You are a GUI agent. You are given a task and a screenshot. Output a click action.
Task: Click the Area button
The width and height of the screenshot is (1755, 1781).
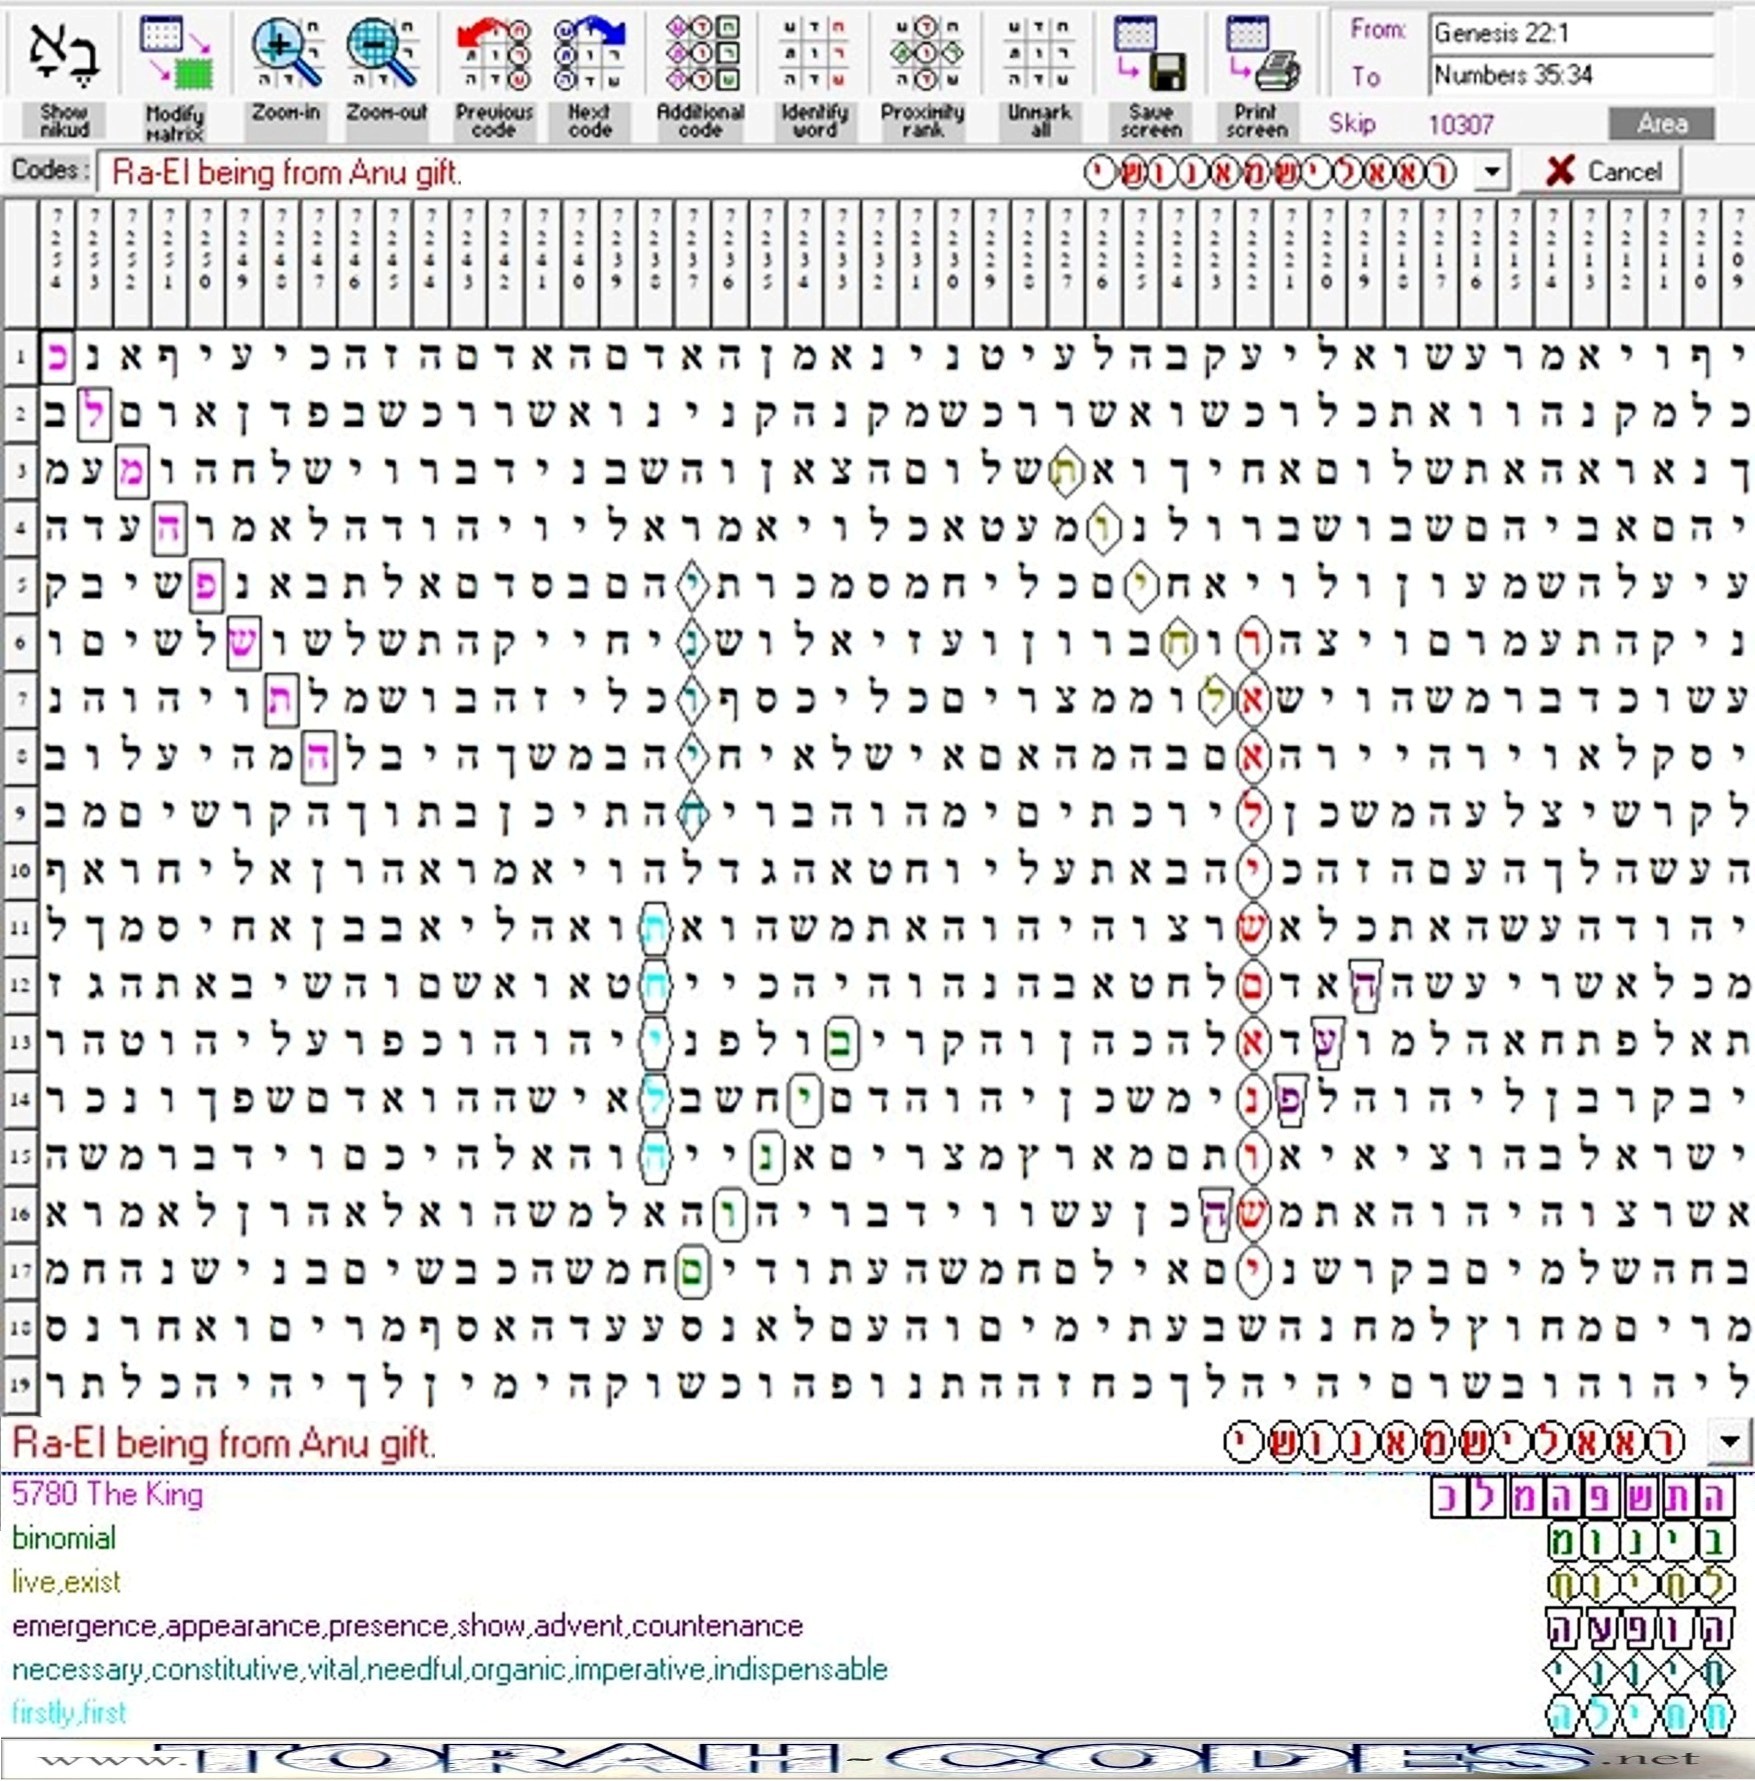click(1662, 124)
